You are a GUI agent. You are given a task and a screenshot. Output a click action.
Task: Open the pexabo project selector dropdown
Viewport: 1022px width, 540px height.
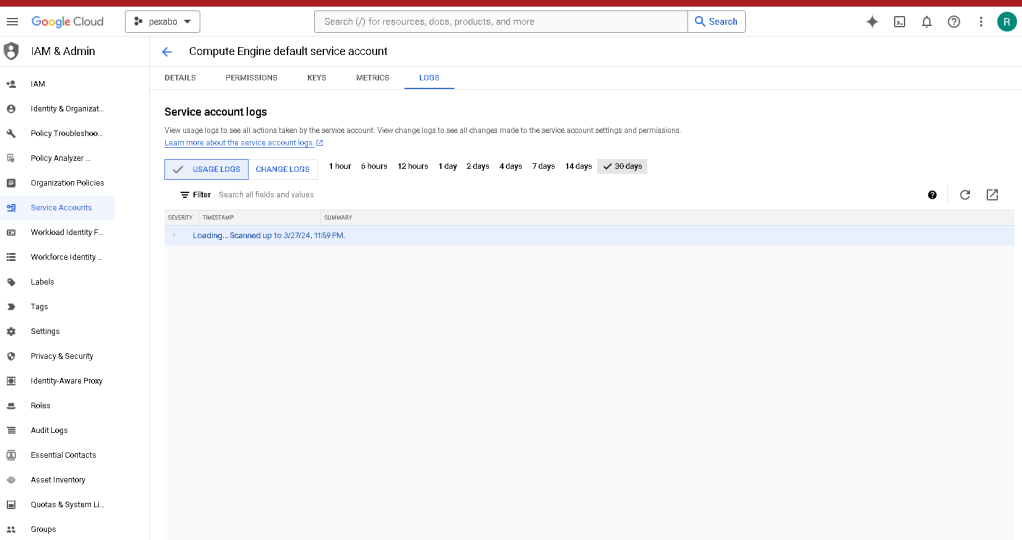click(x=162, y=22)
